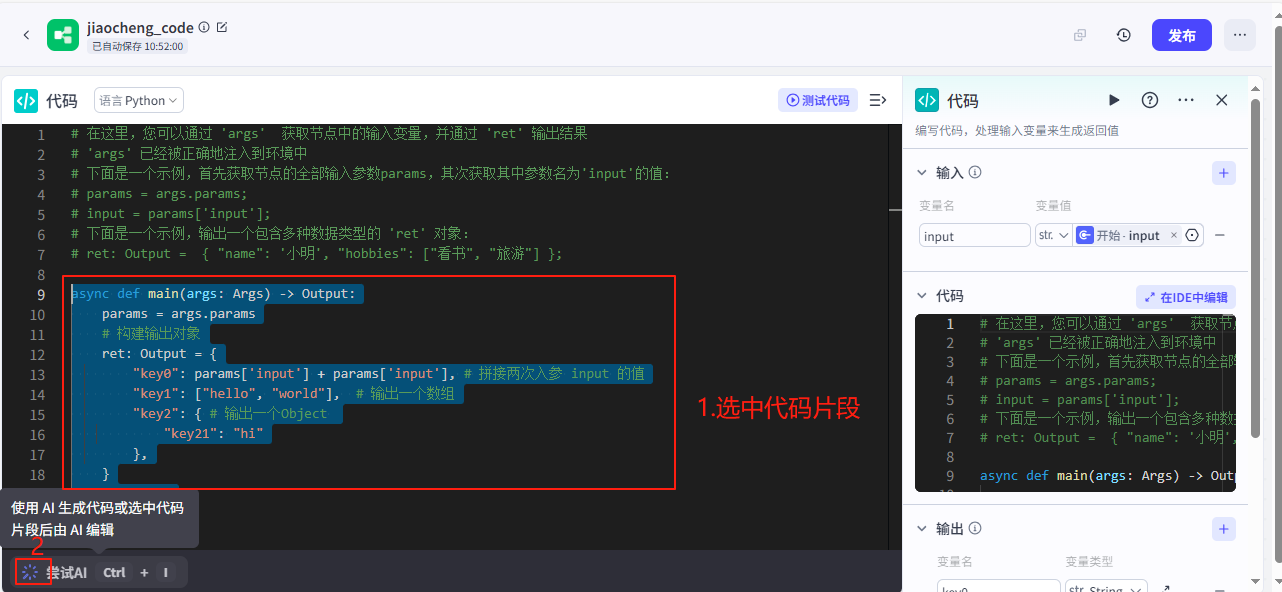Open the 语言 Python language dropdown

pyautogui.click(x=139, y=100)
